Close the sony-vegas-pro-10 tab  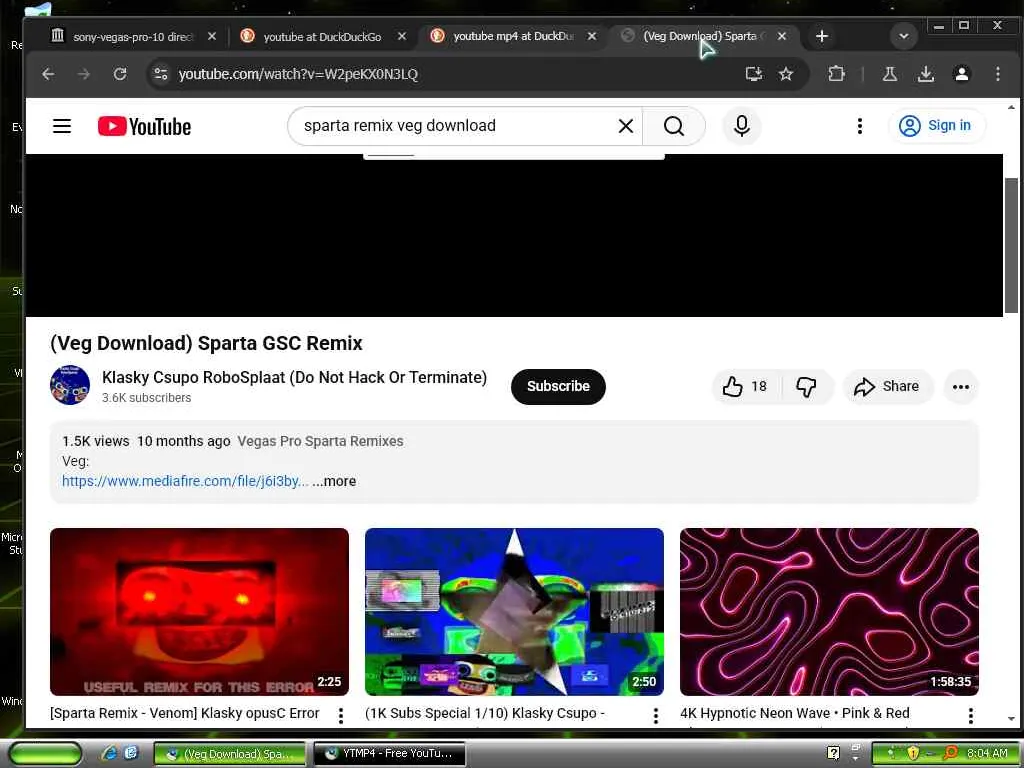click(x=212, y=36)
